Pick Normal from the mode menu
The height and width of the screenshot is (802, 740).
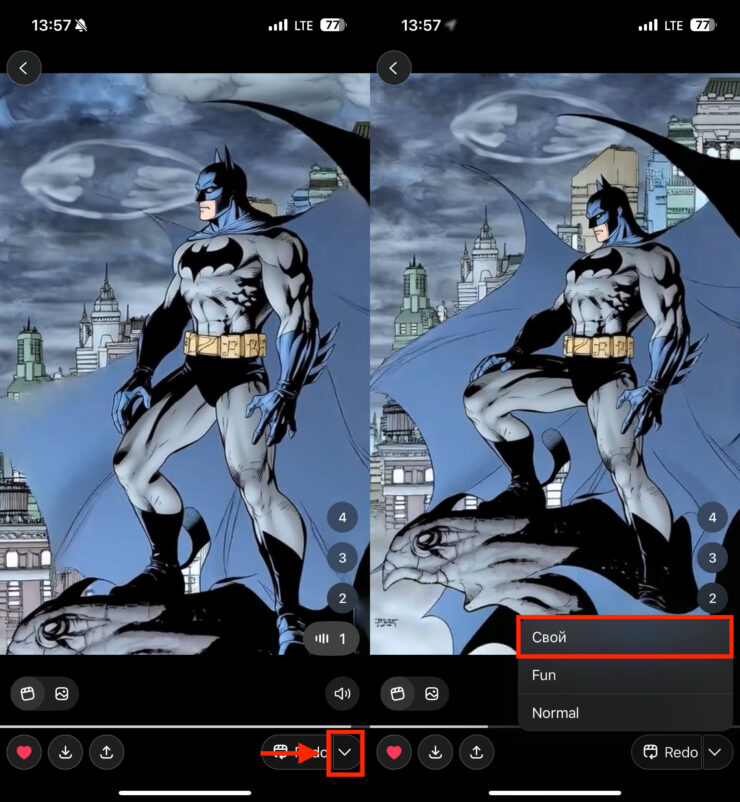(625, 713)
